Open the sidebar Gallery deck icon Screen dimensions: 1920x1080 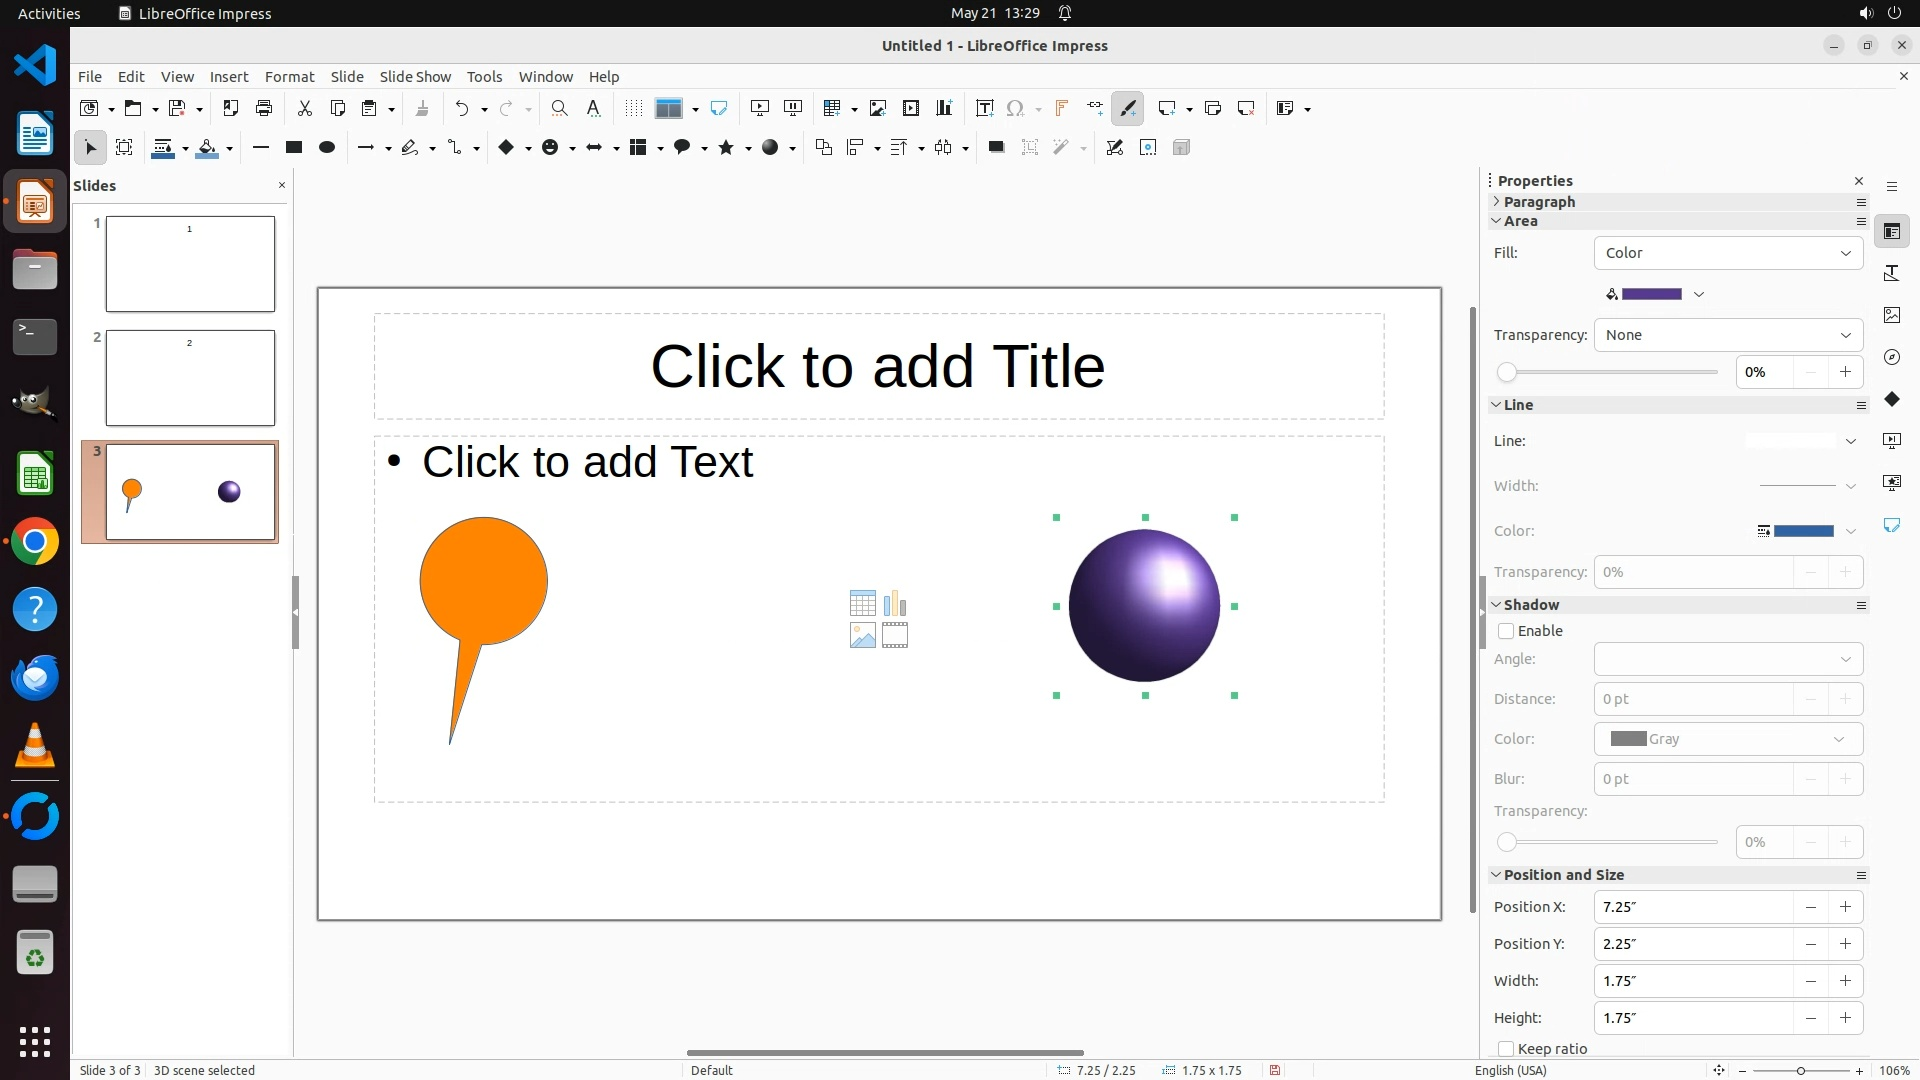coord(1891,315)
